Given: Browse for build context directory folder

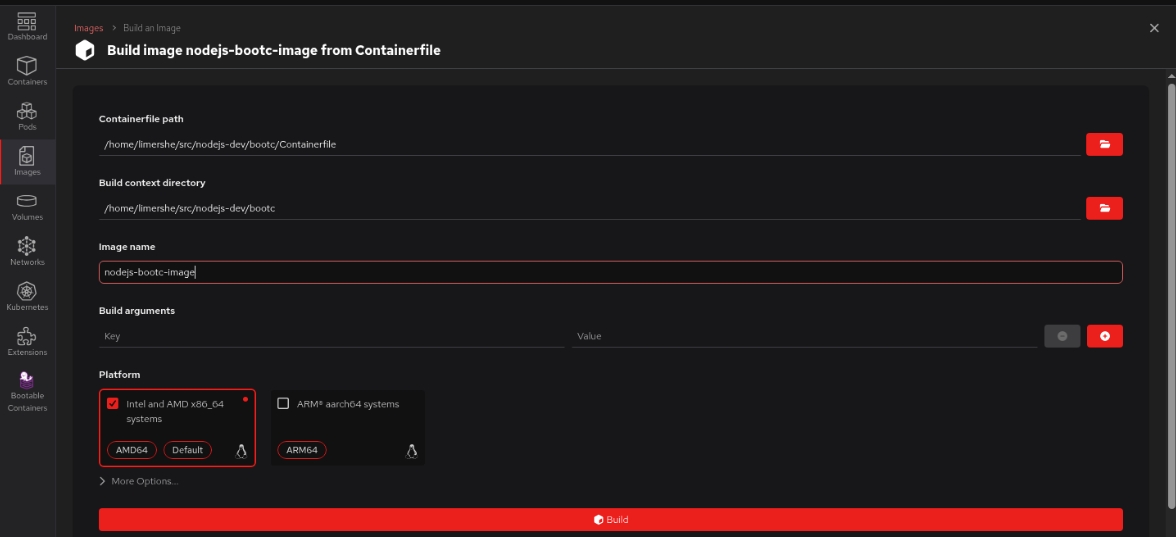Looking at the screenshot, I should pos(1104,208).
